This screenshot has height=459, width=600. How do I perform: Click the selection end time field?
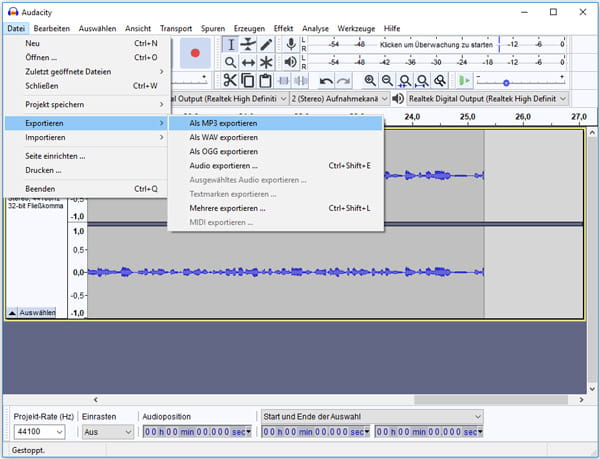click(x=429, y=432)
